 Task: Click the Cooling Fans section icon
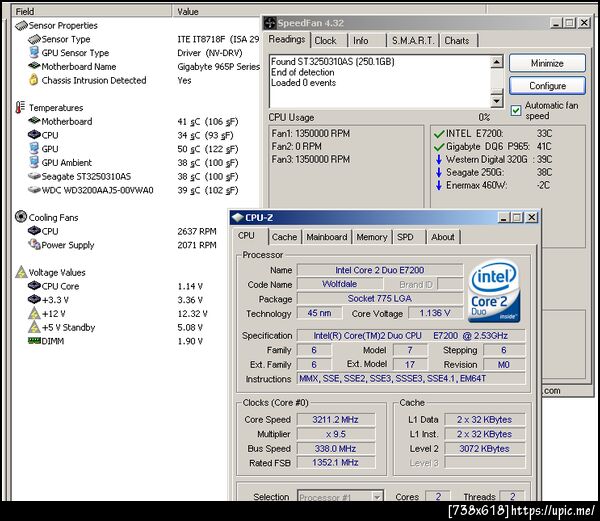point(21,217)
